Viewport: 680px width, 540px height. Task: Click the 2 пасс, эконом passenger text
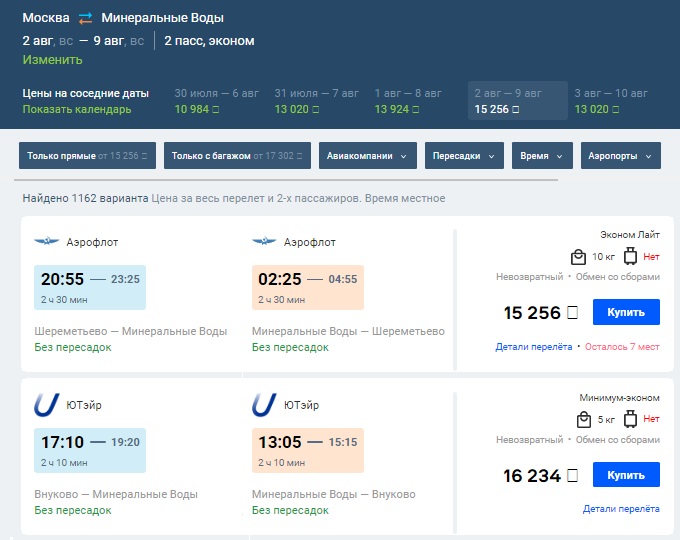pyautogui.click(x=209, y=41)
